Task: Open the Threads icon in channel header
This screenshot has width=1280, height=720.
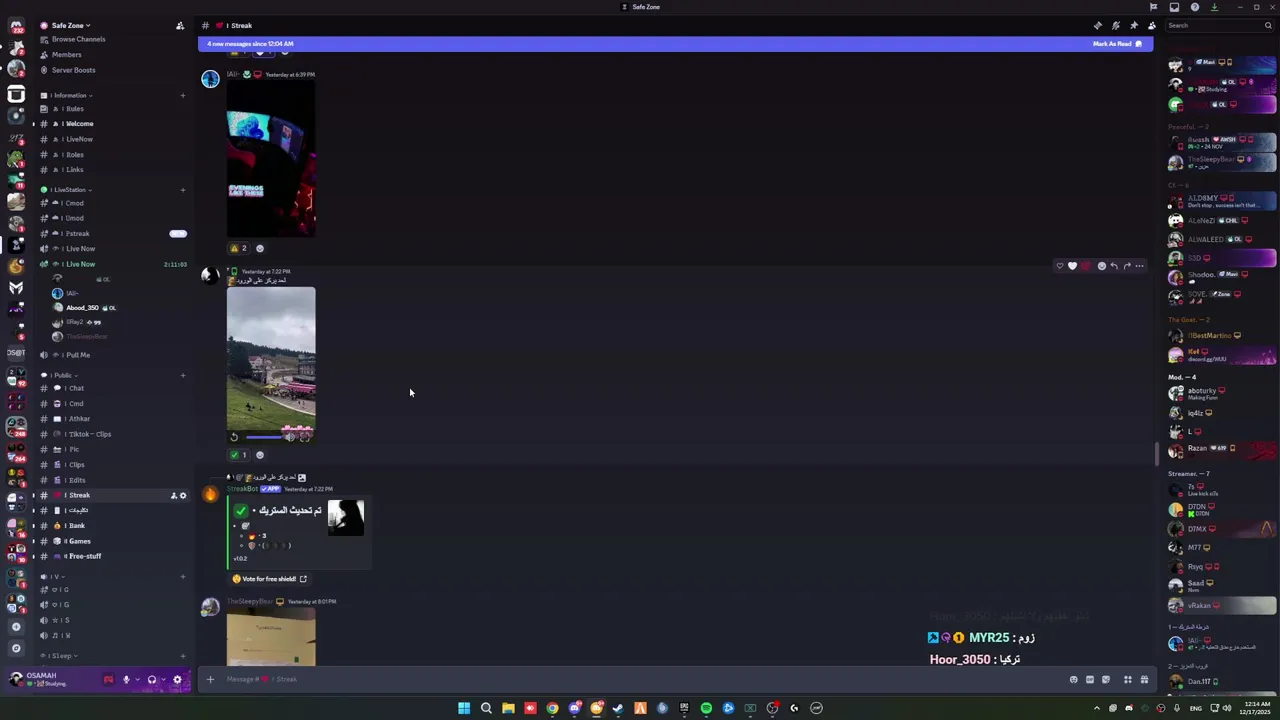Action: 1097,25
